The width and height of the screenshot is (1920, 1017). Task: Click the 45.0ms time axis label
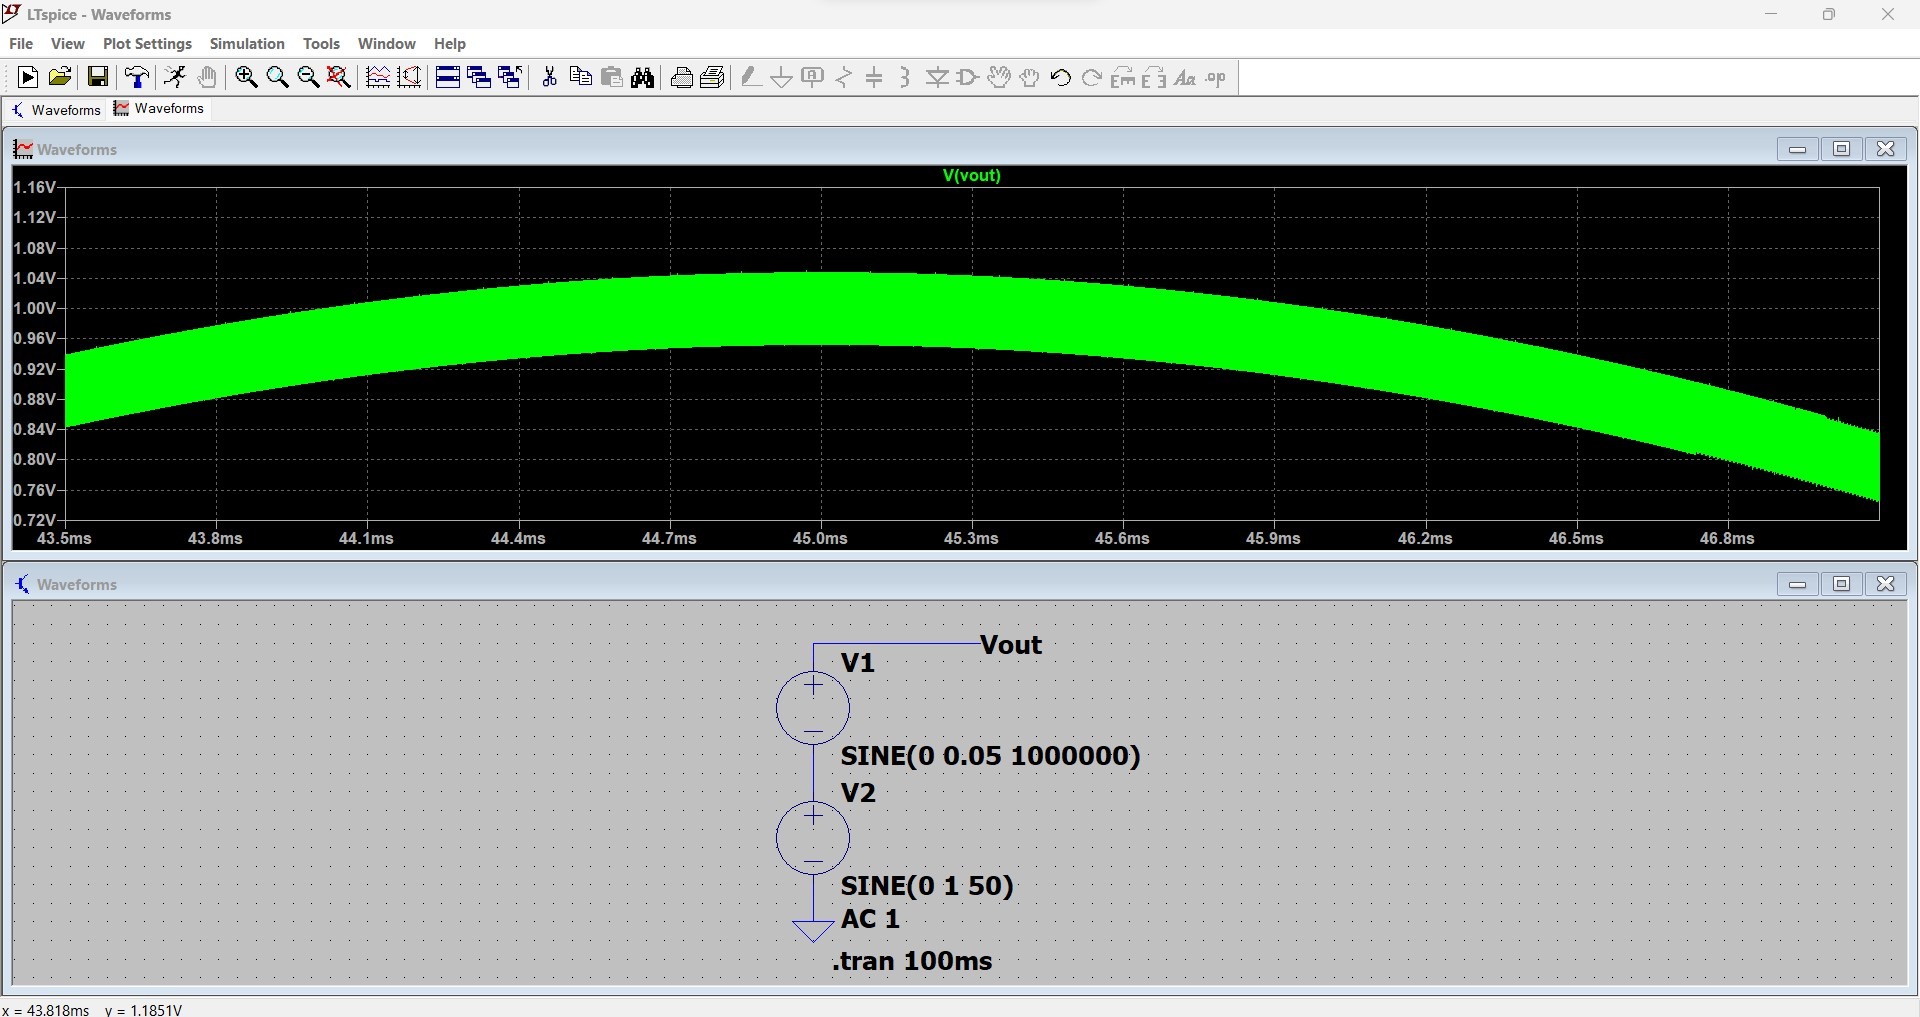(820, 538)
